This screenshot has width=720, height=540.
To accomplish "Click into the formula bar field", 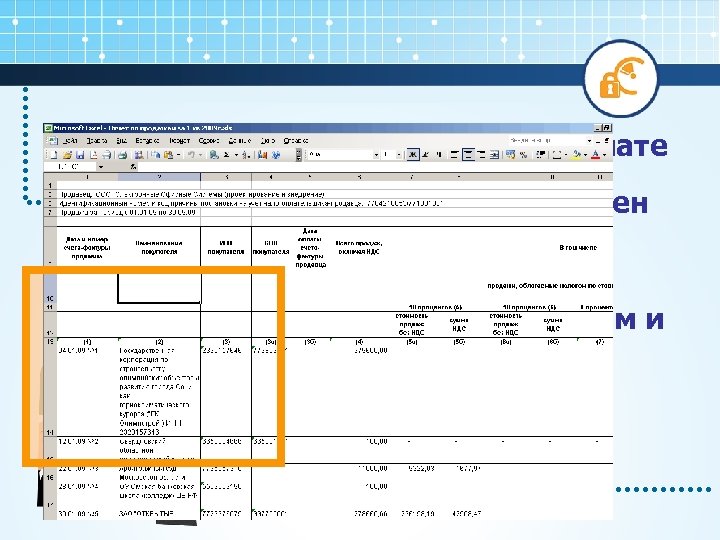I will 375,167.
